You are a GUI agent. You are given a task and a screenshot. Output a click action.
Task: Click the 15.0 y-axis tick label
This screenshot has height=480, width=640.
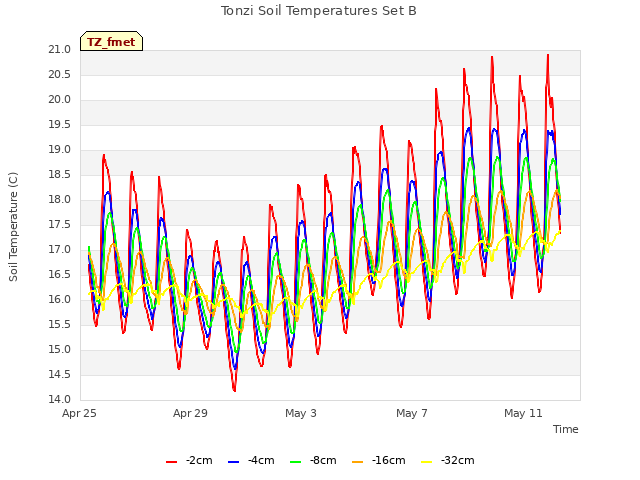[x=60, y=349]
